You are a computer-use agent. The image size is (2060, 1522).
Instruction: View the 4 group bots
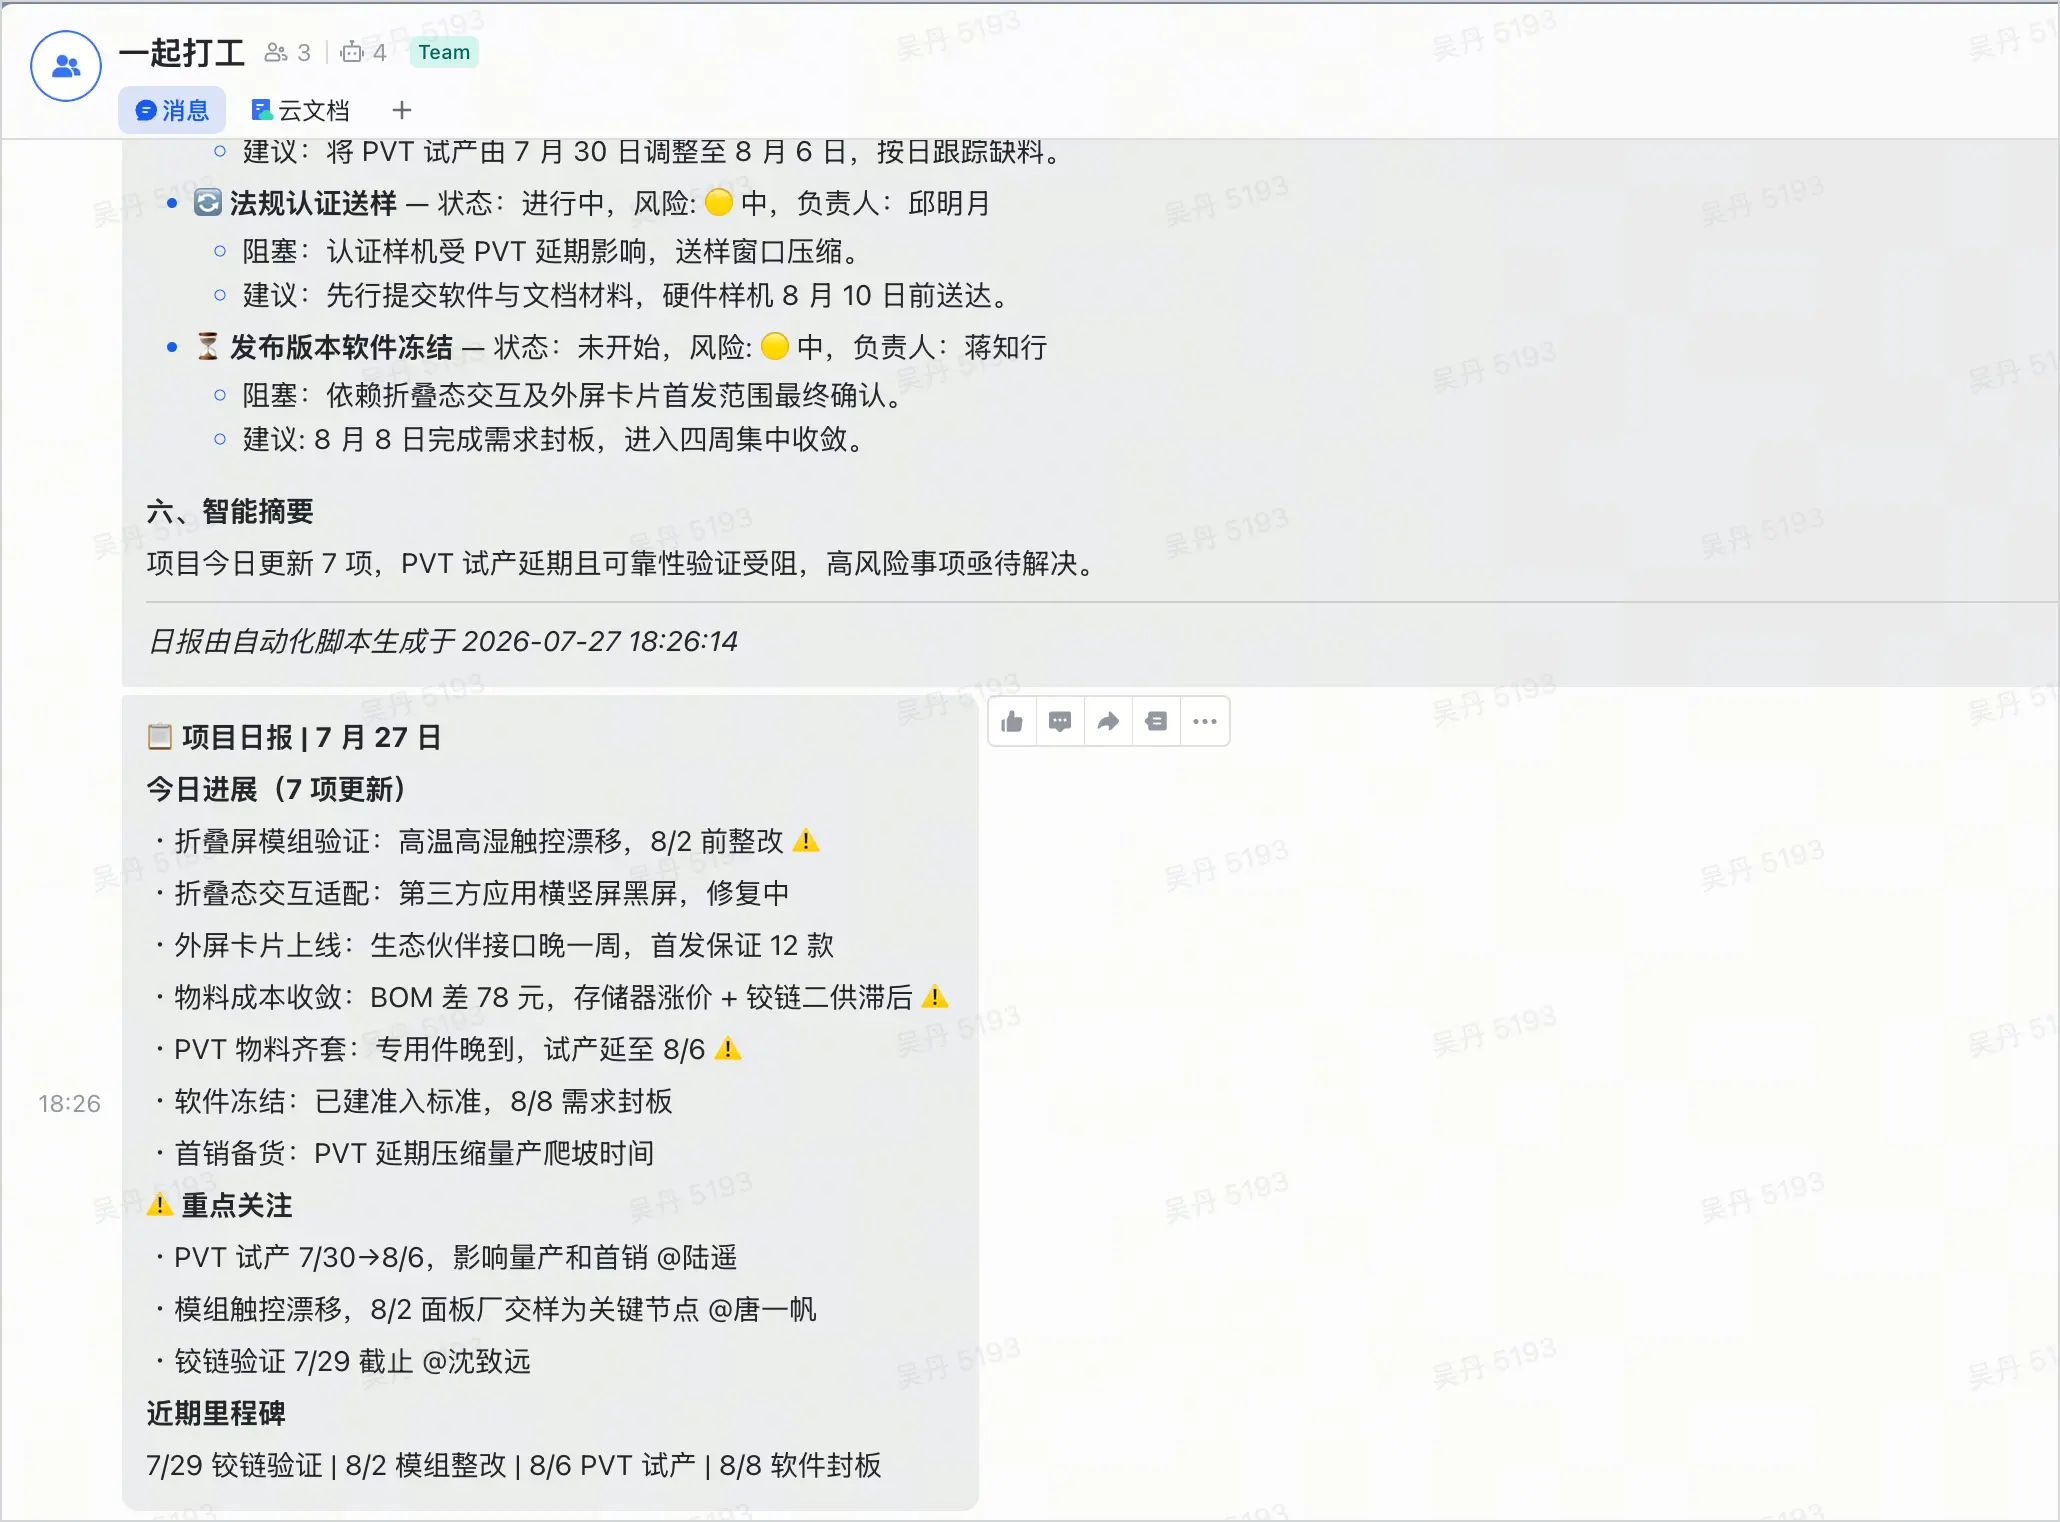click(x=363, y=52)
